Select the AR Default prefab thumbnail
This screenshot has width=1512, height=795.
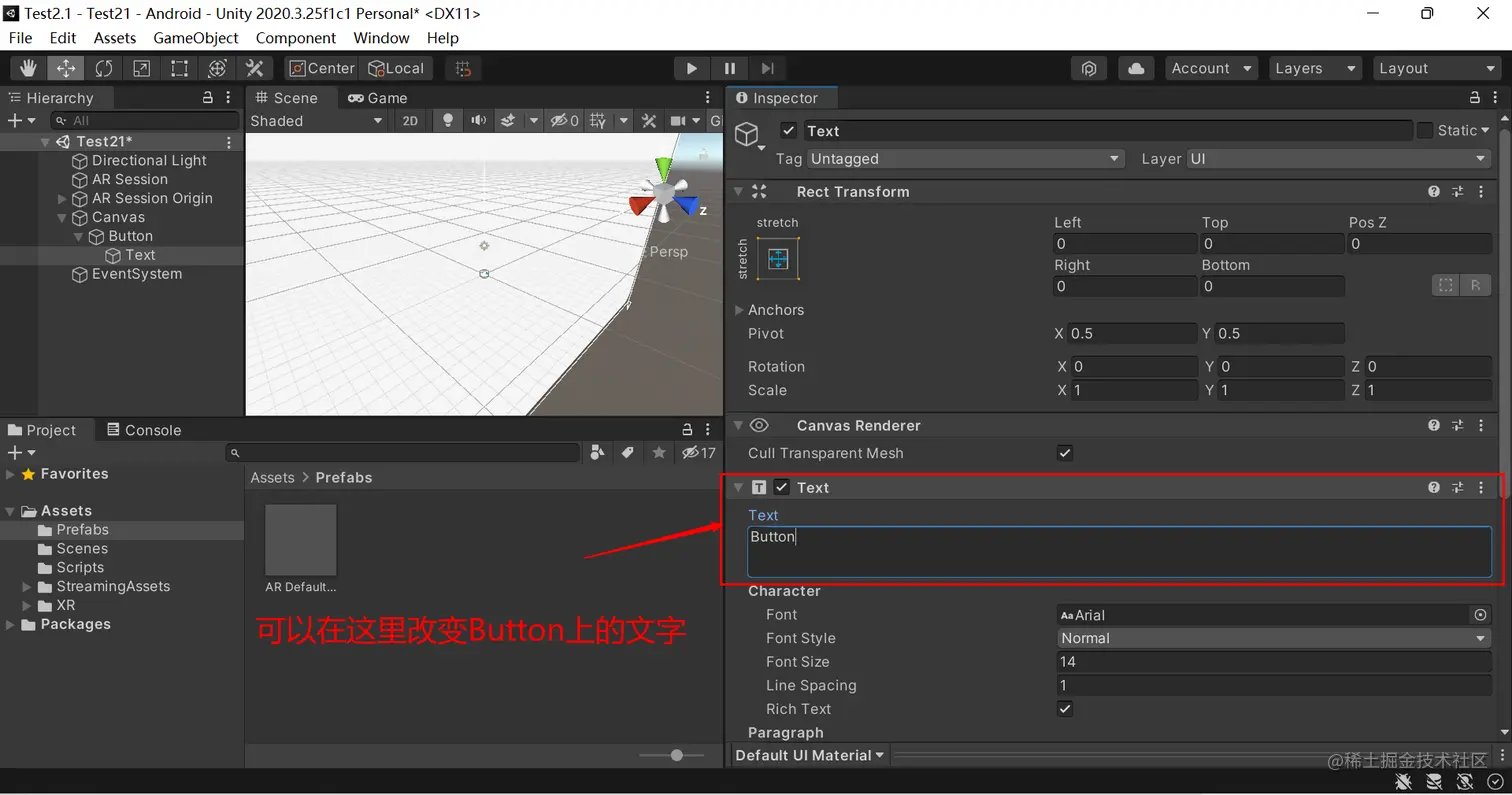coord(300,540)
